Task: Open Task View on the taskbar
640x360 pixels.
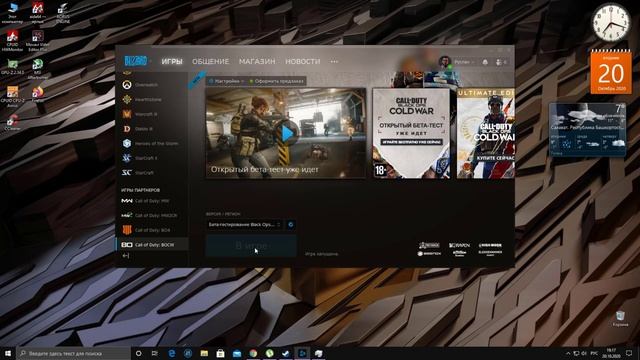Action: pos(155,353)
